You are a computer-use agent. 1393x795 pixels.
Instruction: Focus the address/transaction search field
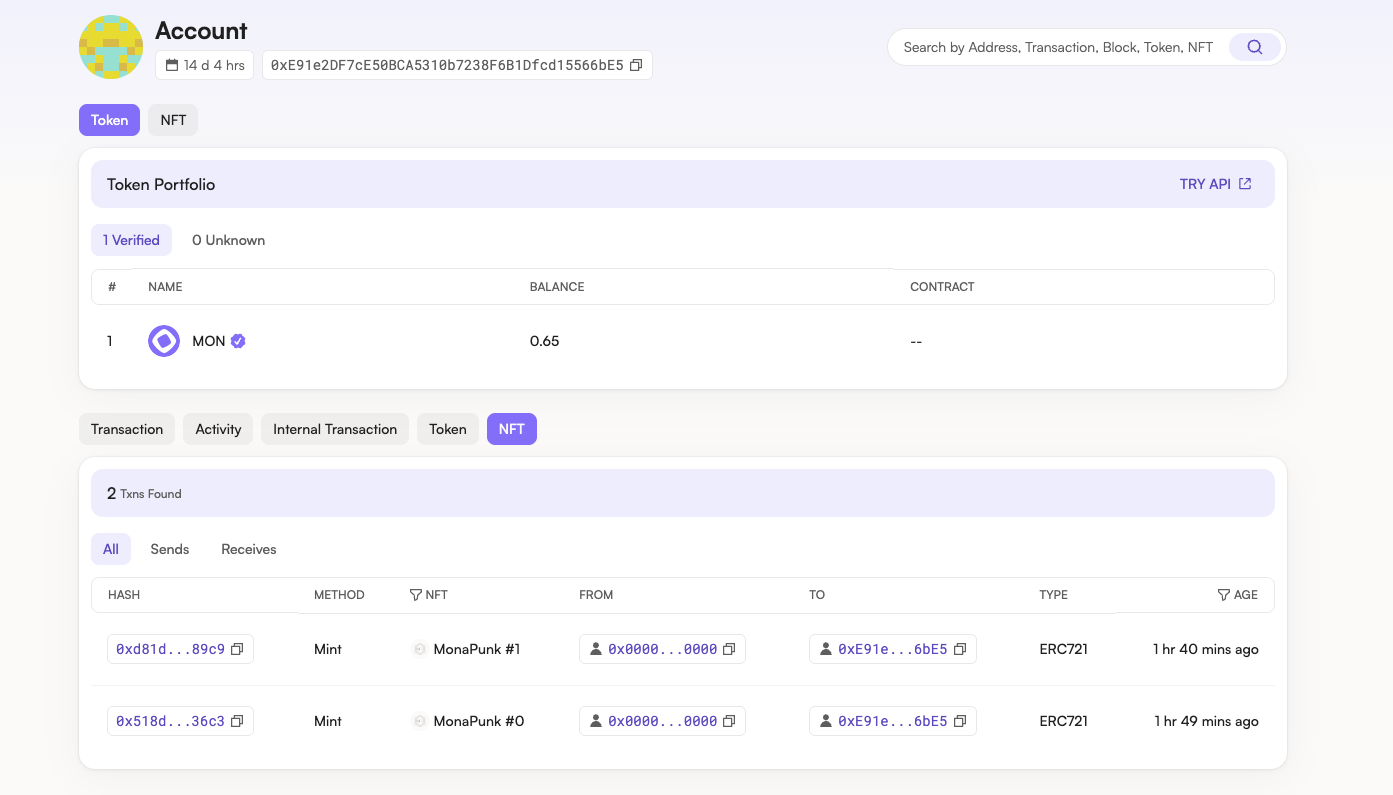(x=1058, y=47)
